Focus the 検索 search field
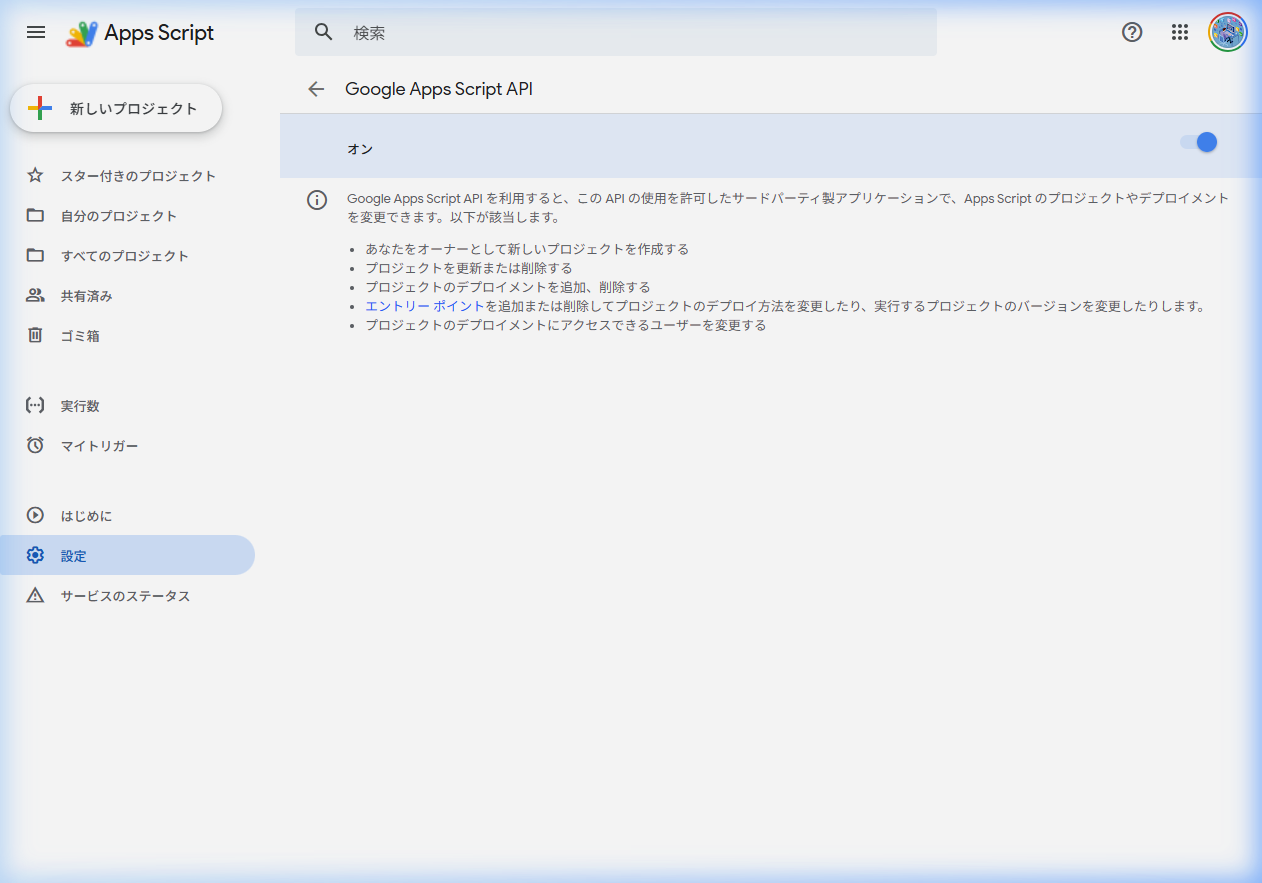 616,32
